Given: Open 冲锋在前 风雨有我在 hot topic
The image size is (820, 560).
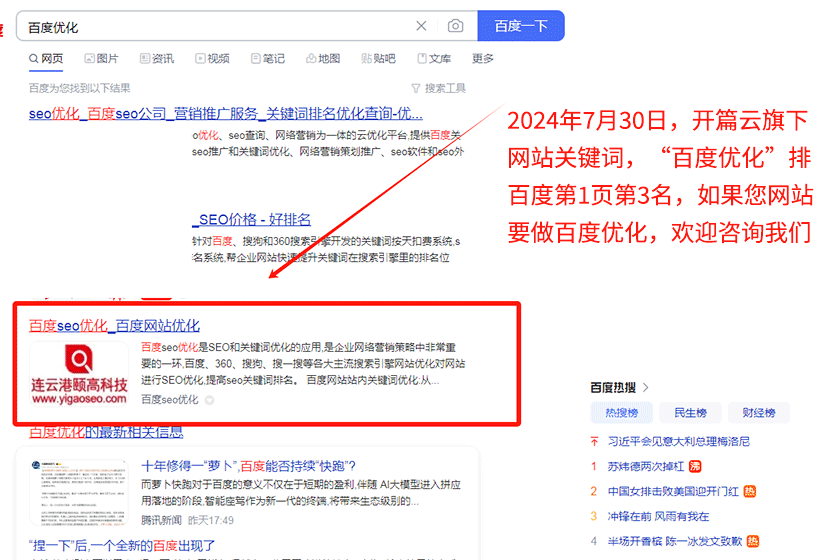Looking at the screenshot, I should 658,517.
